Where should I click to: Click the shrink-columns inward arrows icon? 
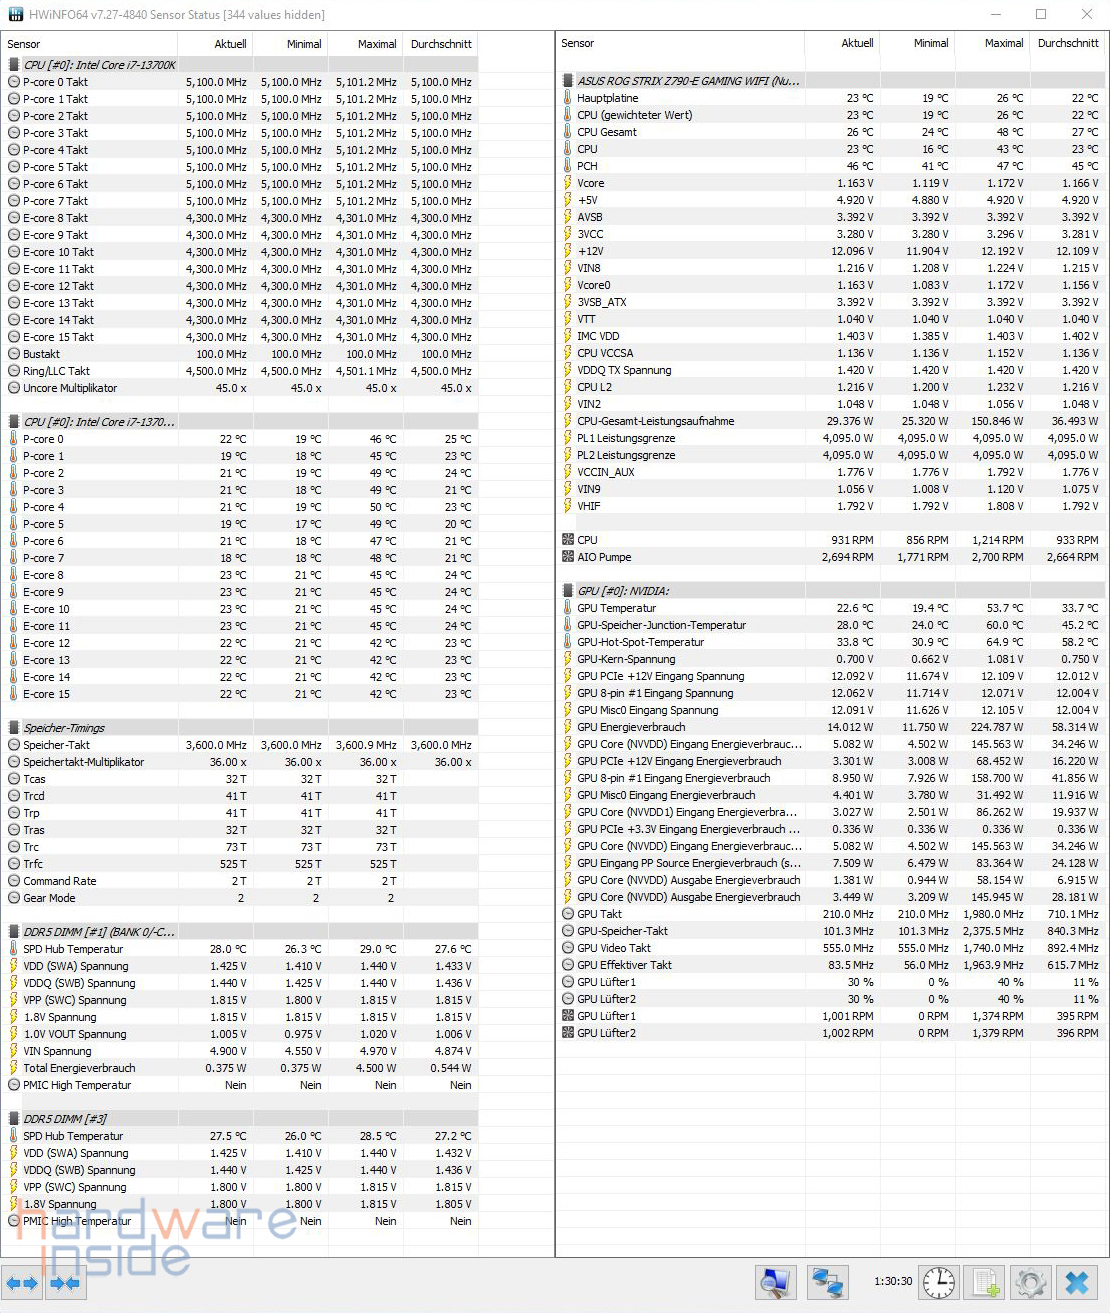[66, 1282]
